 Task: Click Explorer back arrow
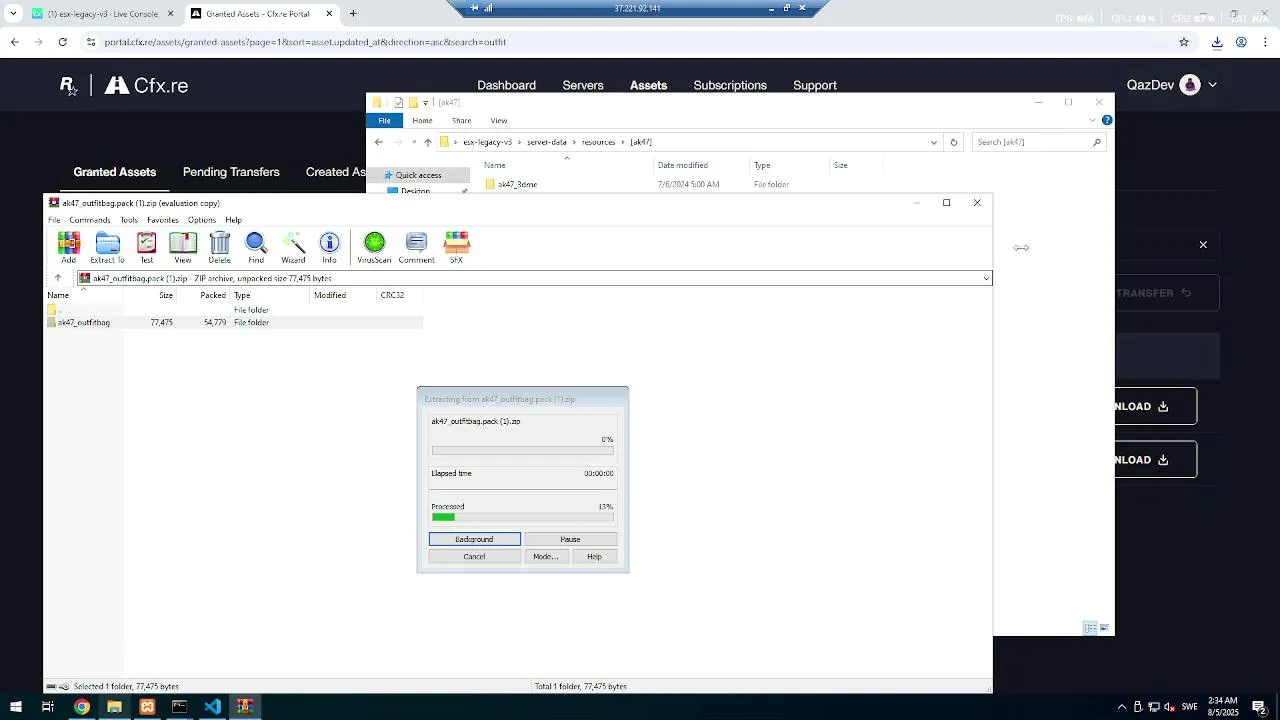[x=378, y=142]
